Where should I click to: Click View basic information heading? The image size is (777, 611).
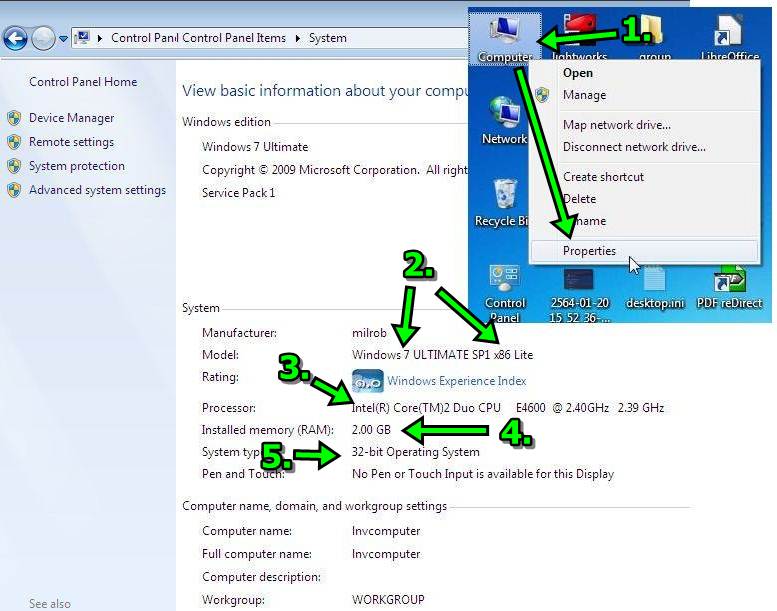click(x=325, y=91)
